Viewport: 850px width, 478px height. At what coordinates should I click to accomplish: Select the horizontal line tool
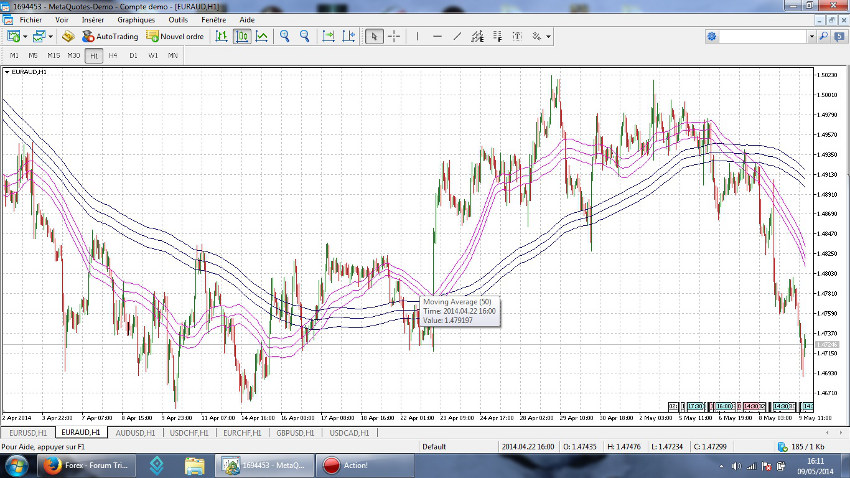437,36
